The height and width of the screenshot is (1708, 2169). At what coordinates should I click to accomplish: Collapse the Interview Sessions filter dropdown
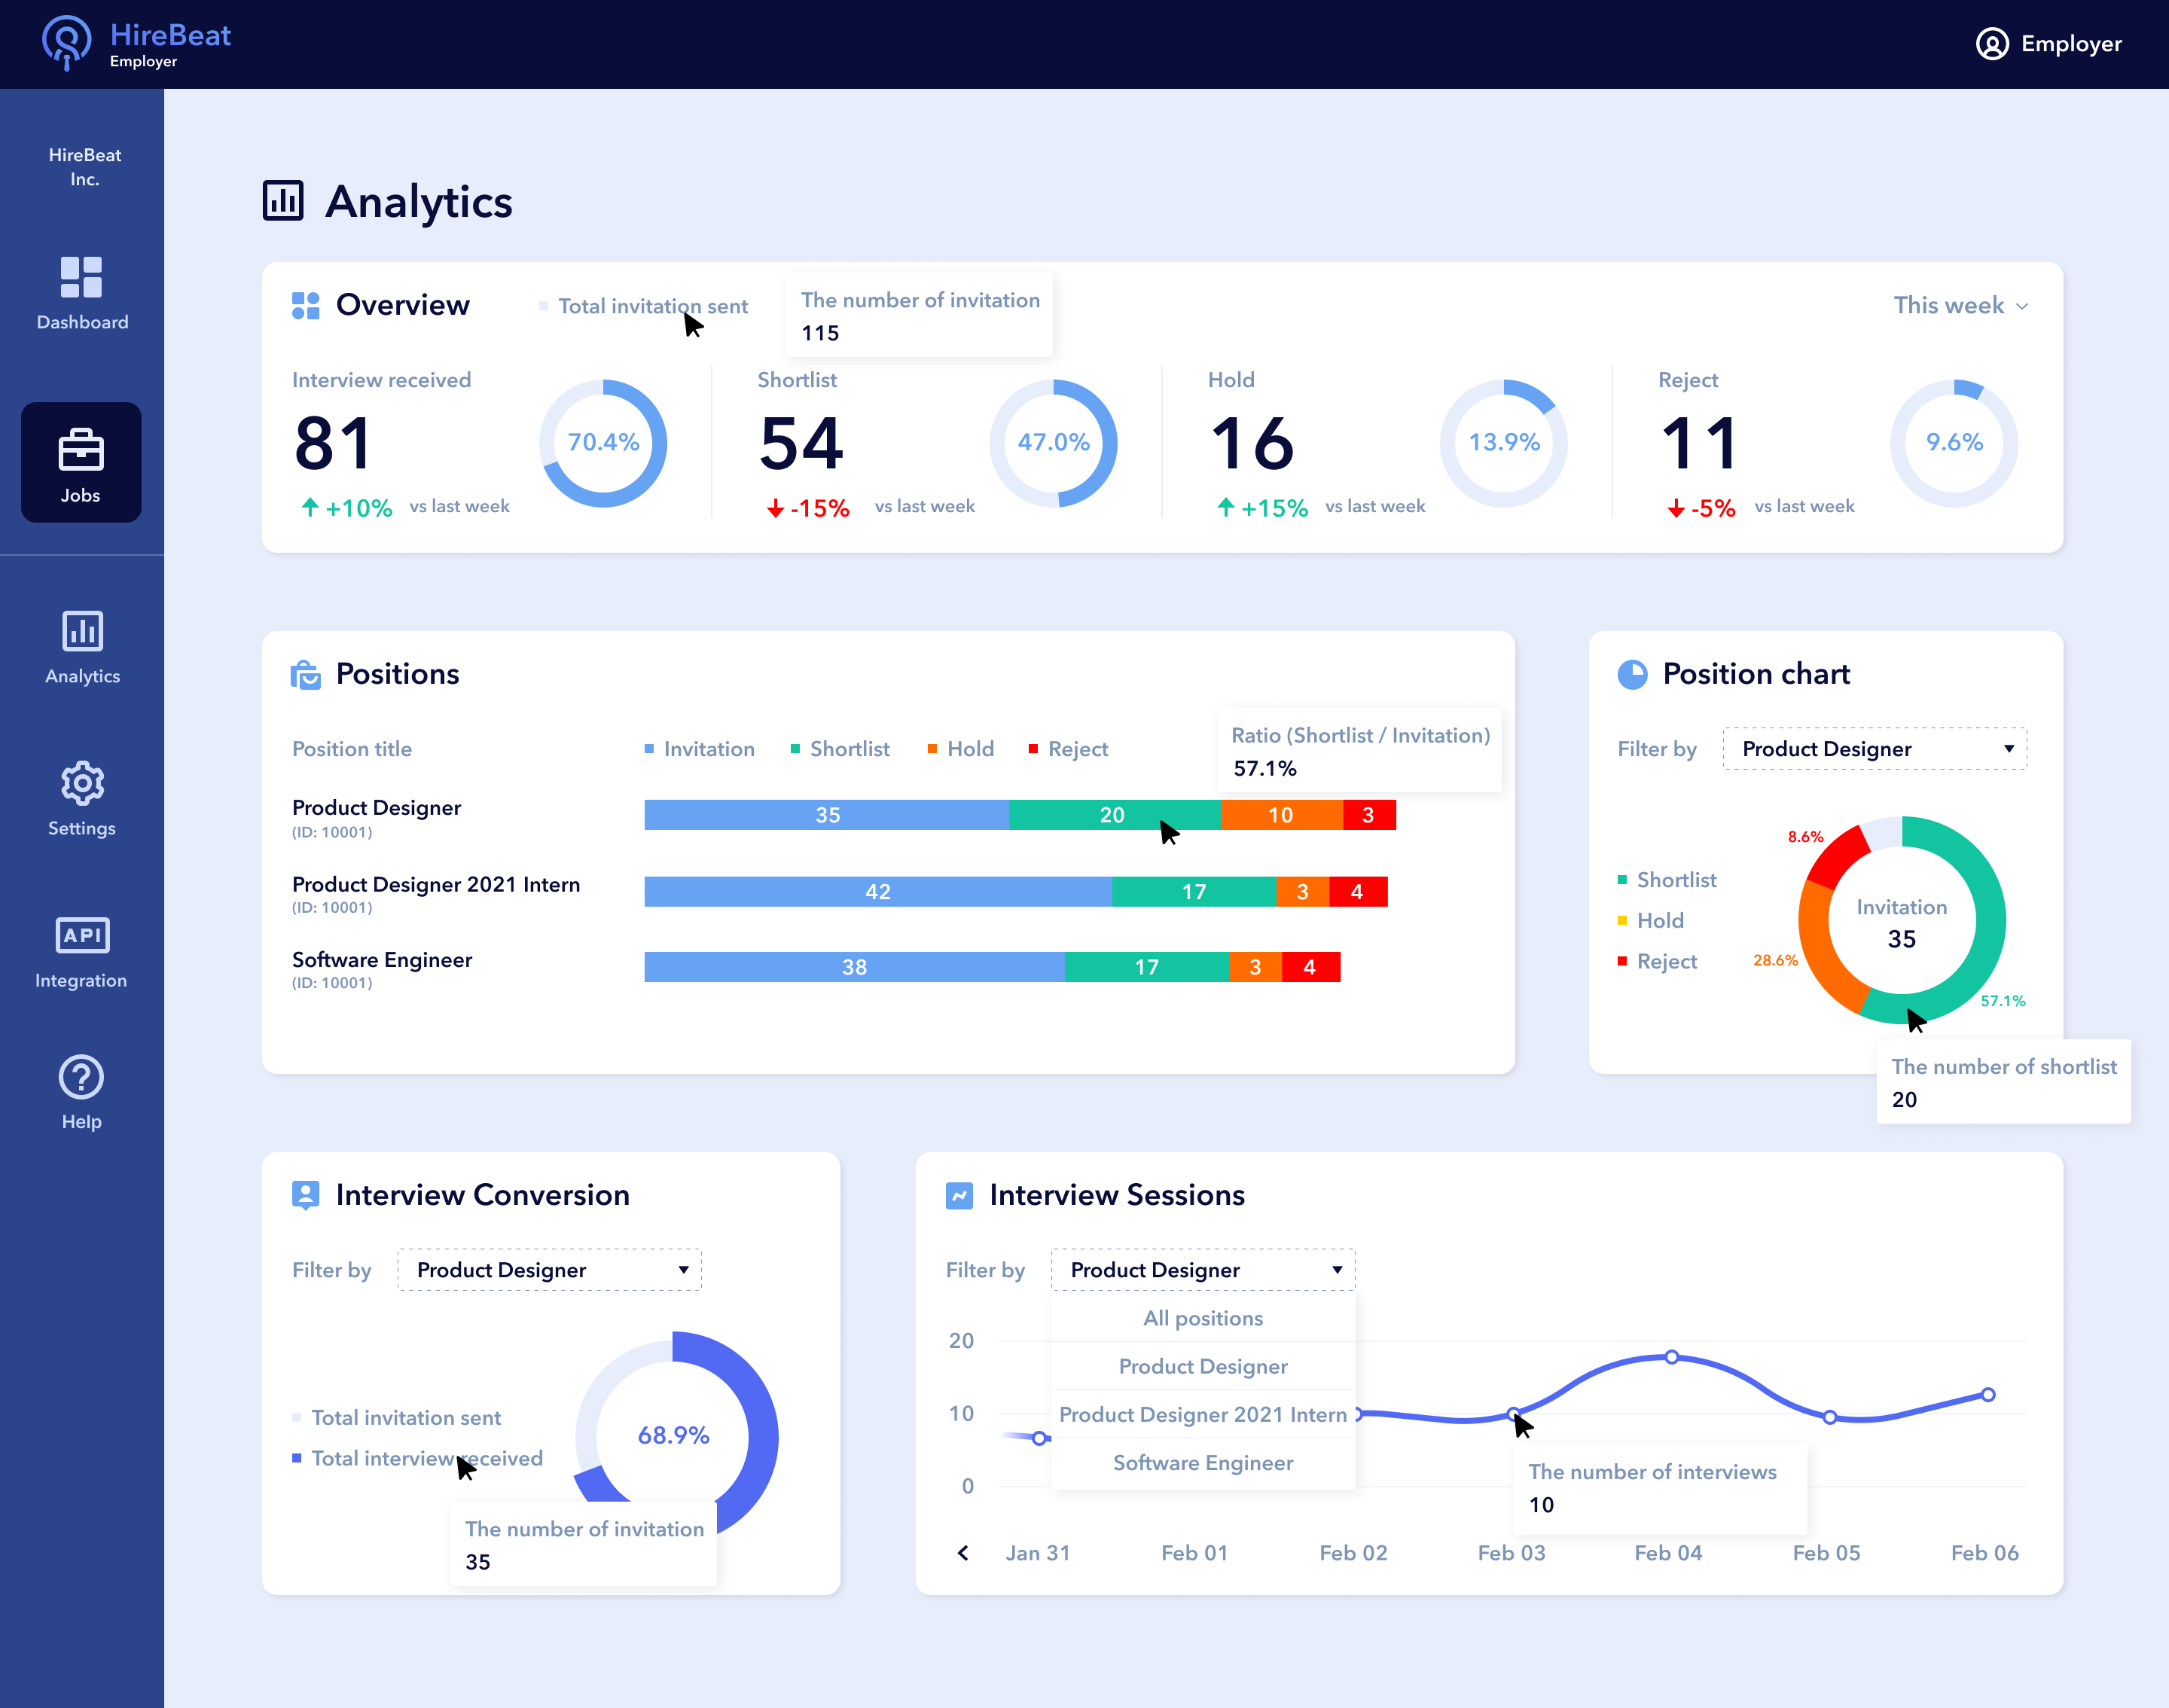coord(1203,1270)
